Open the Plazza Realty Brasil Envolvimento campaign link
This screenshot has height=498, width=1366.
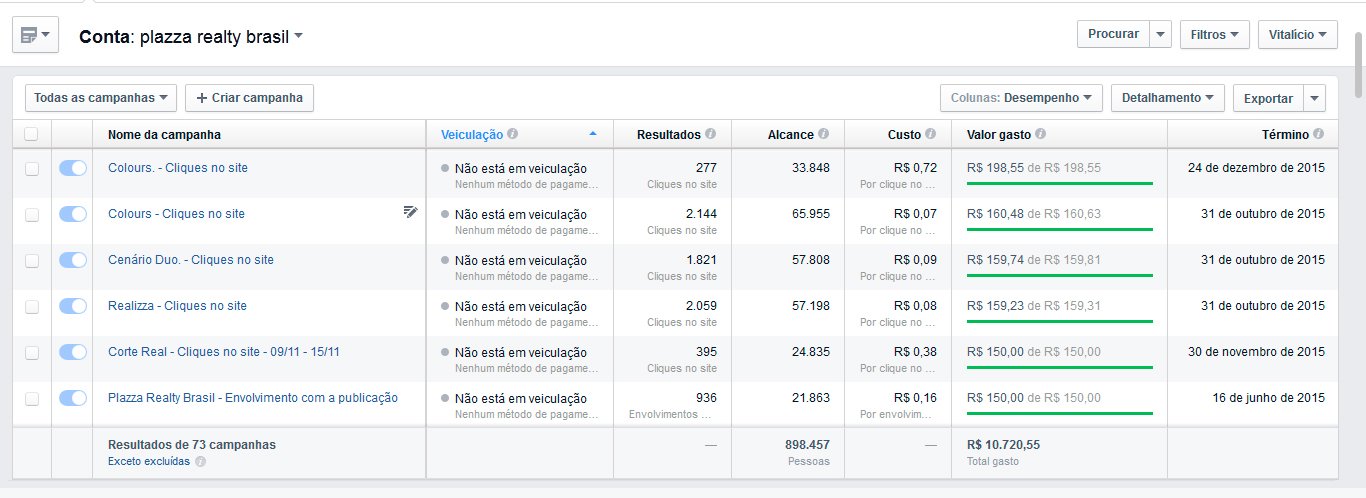tap(253, 398)
